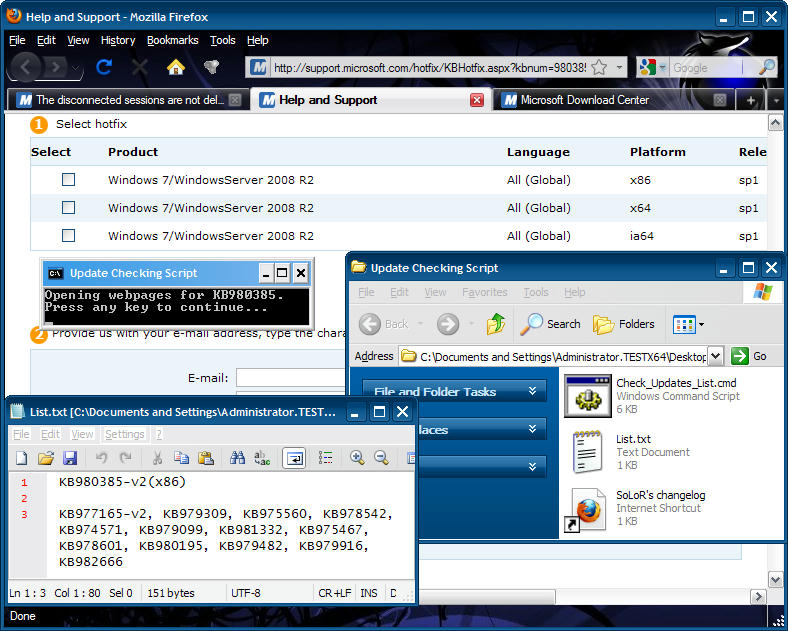Click editor Find binoculars icon
Image resolution: width=788 pixels, height=631 pixels.
tap(237, 458)
